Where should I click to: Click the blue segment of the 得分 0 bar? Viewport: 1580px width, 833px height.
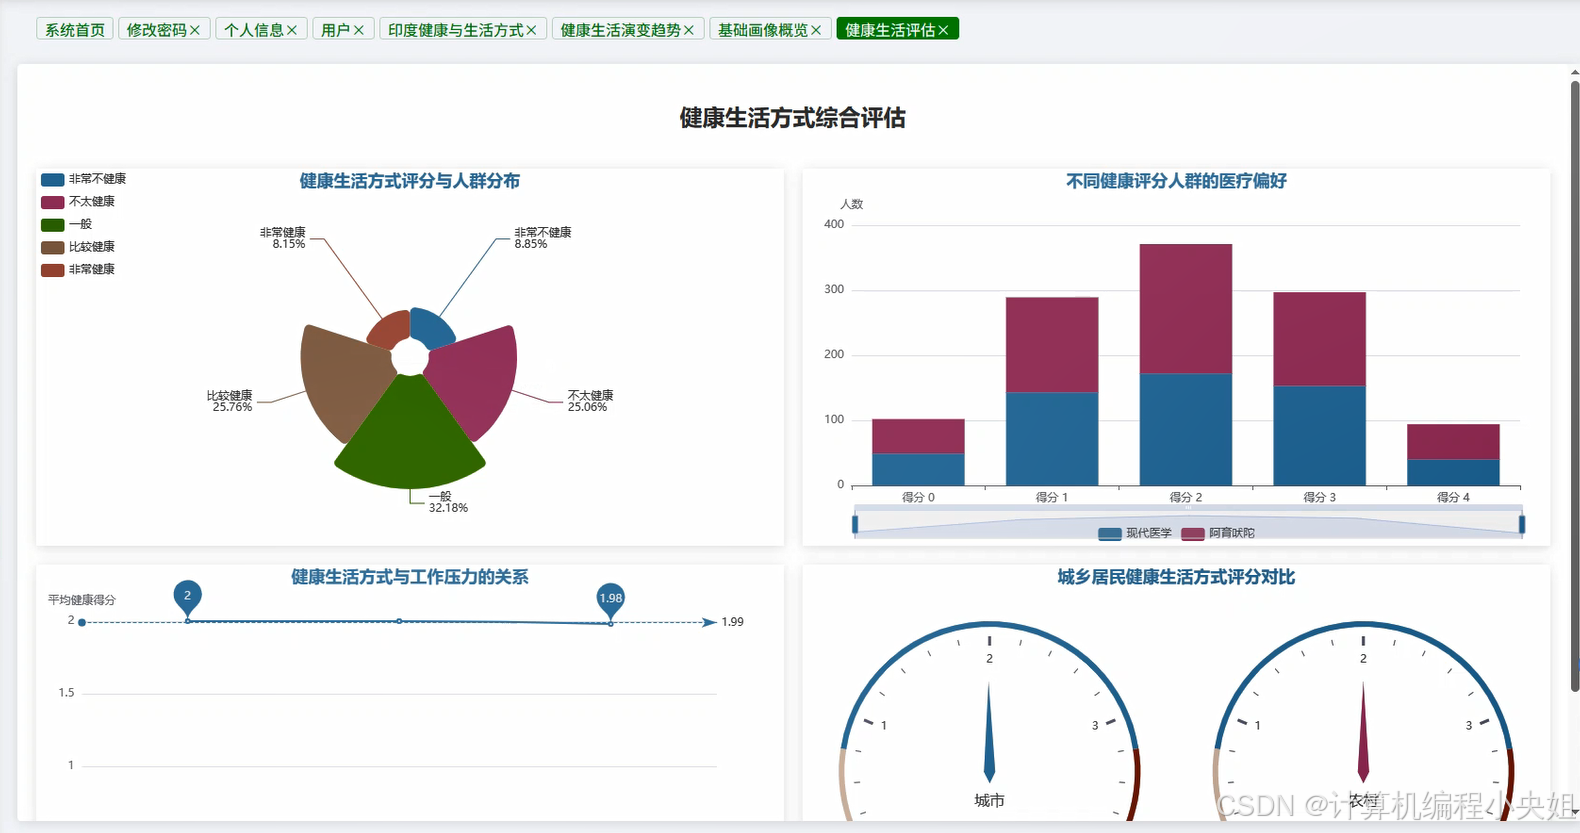point(918,469)
